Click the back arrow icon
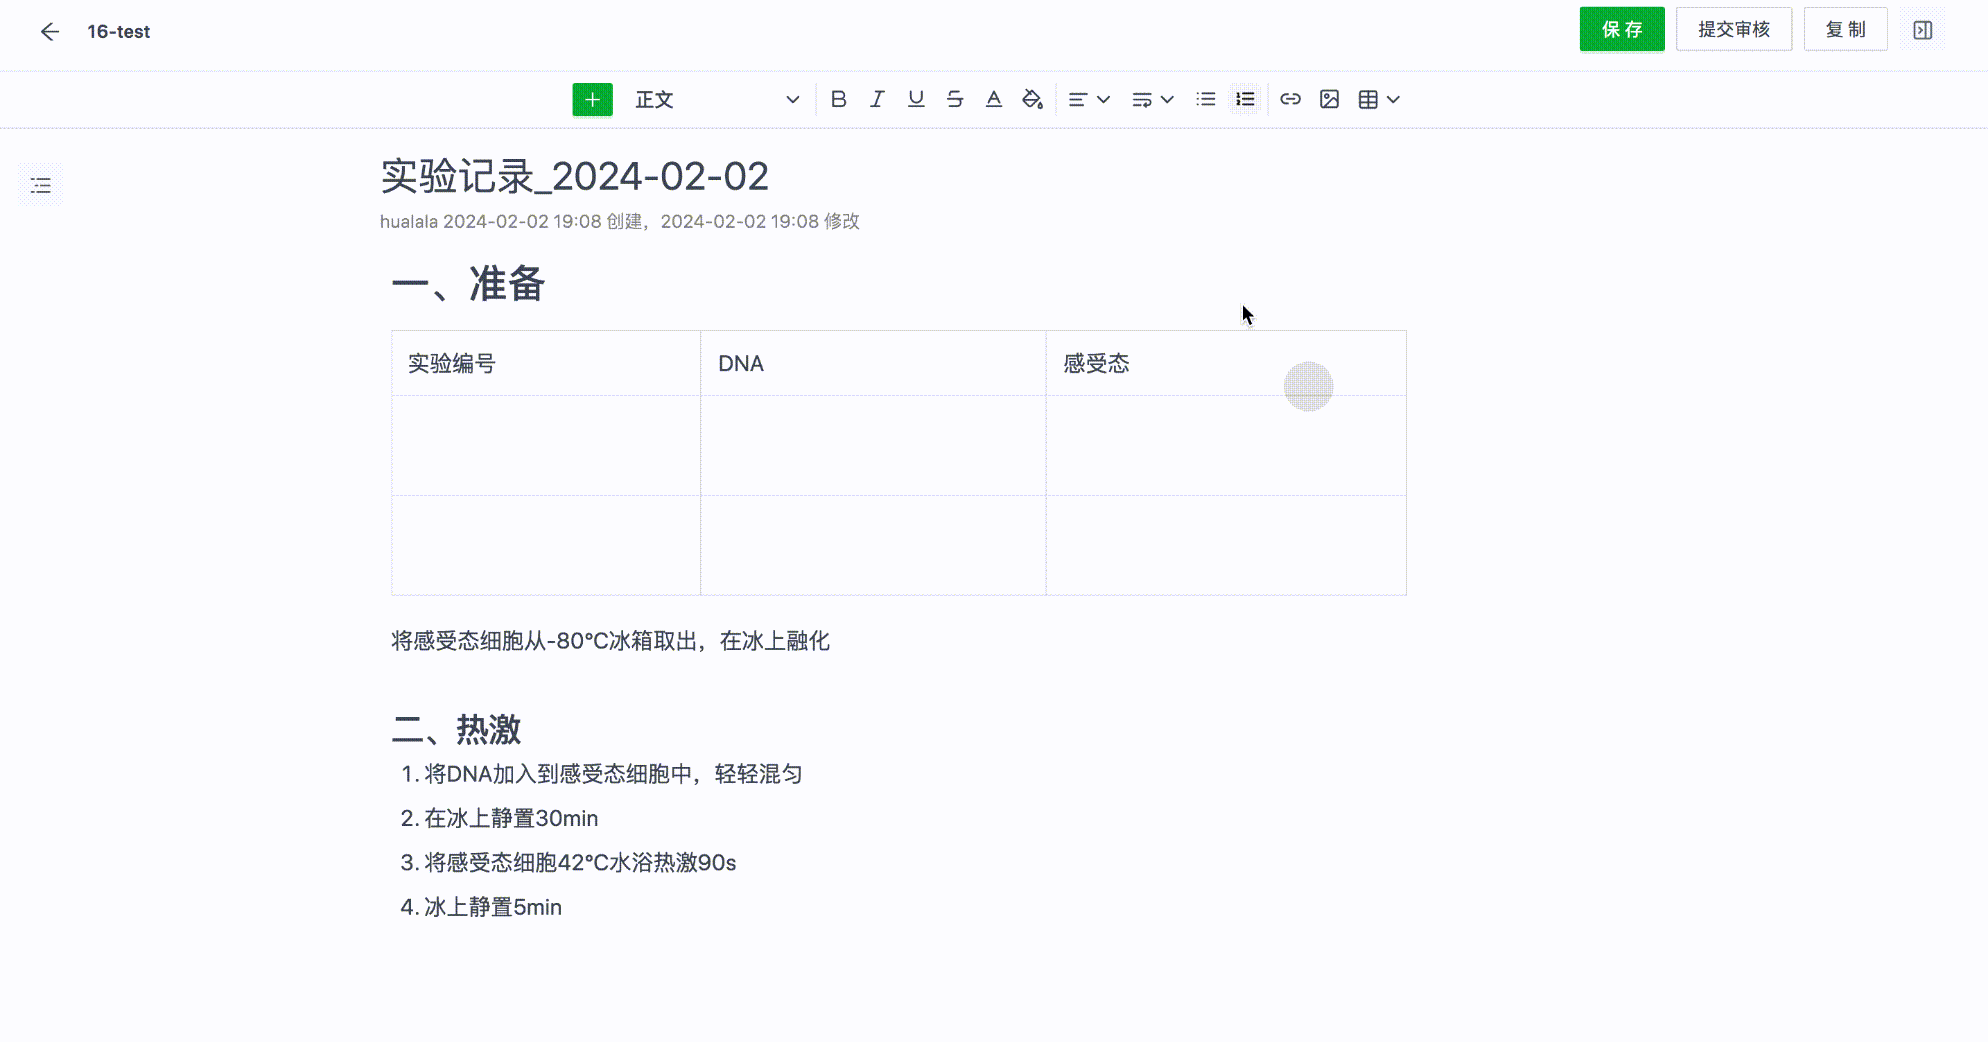Image resolution: width=1988 pixels, height=1042 pixels. click(50, 32)
